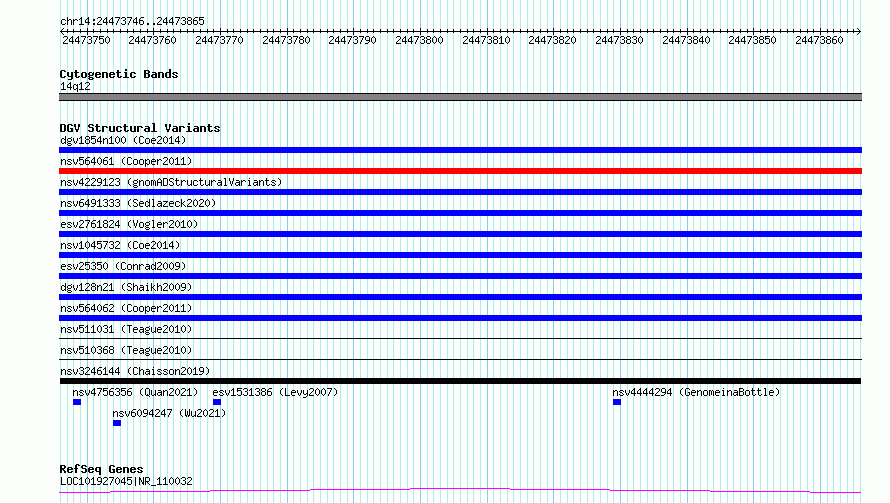Select the black nsv3246144 (Chaisson2019) bar
890x503 pixels.
click(460, 381)
